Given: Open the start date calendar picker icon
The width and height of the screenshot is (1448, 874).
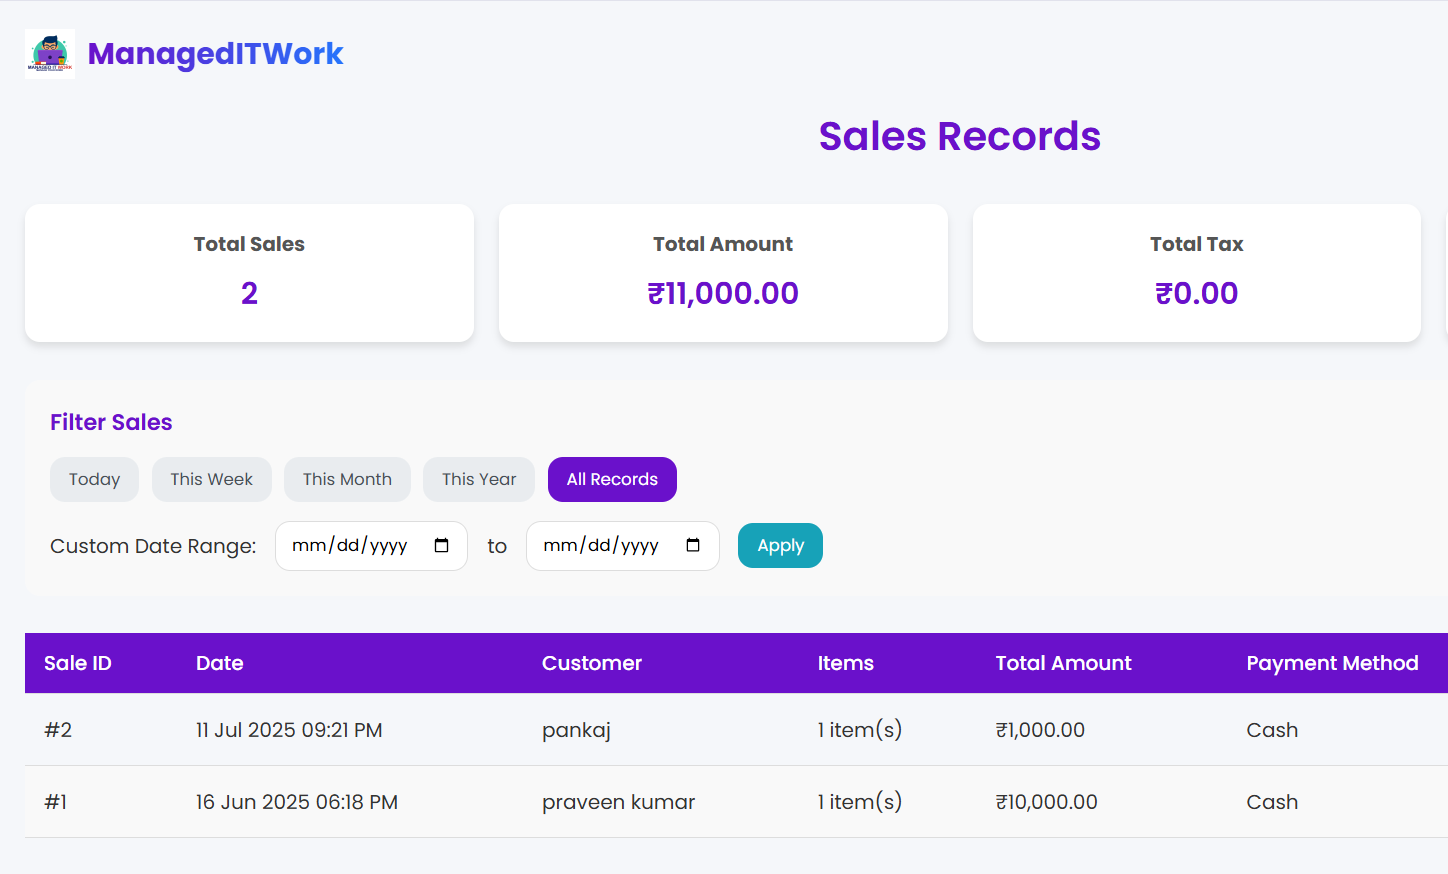Looking at the screenshot, I should pos(441,546).
